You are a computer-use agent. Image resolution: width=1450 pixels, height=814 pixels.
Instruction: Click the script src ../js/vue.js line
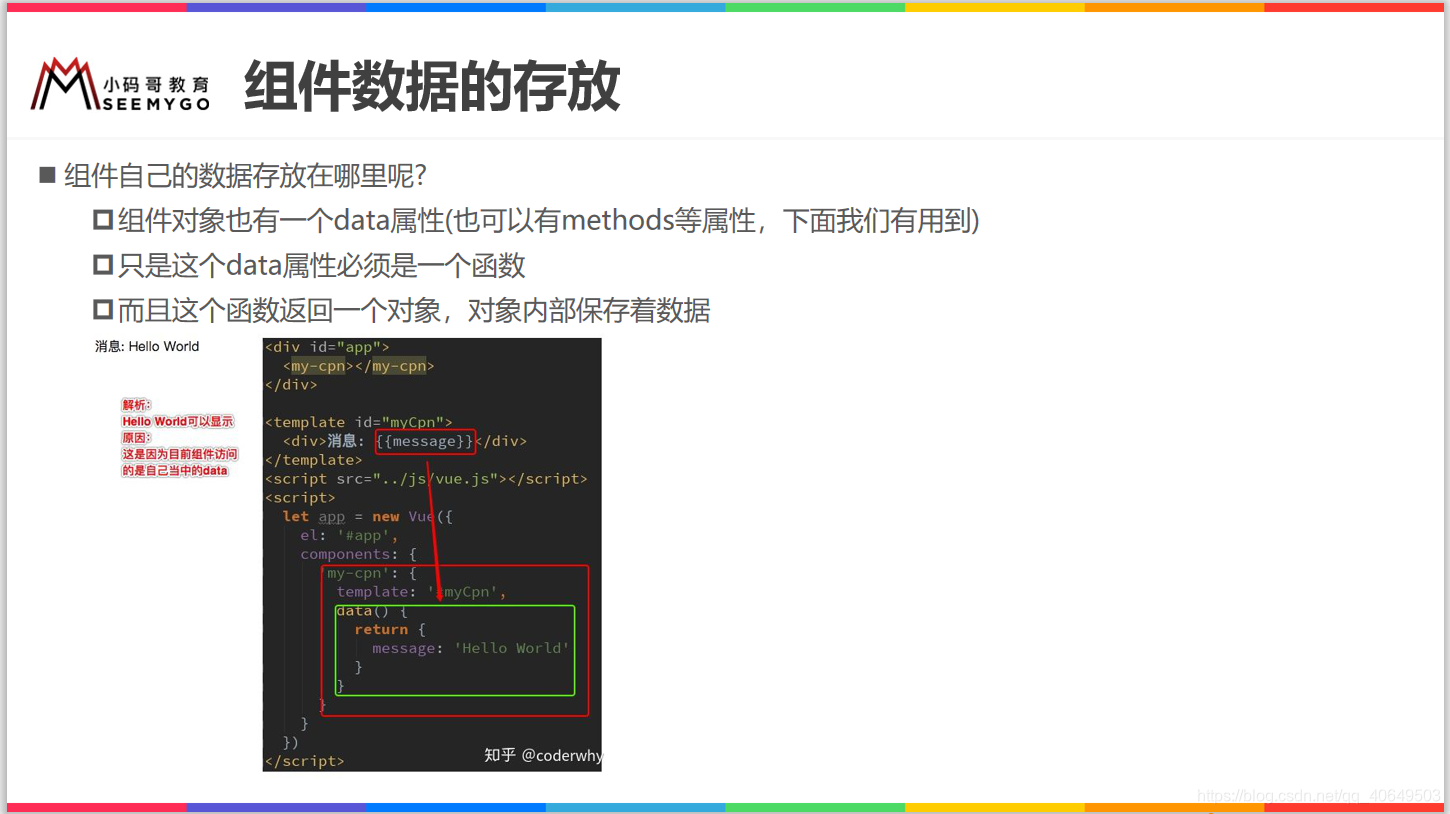[426, 479]
